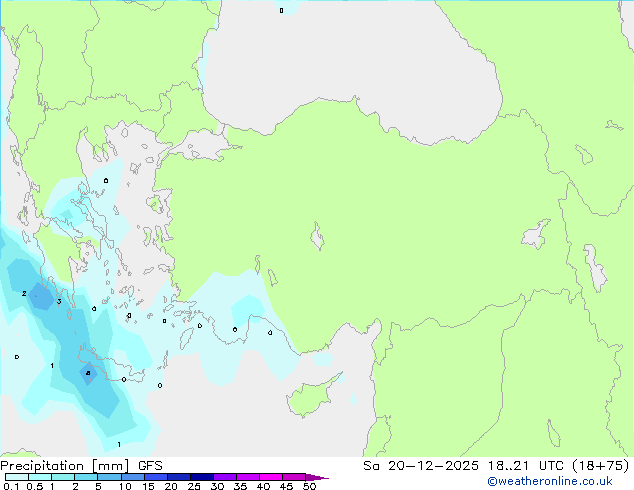
Task: Click the 0.1–0.5 mm palest cyan legend swatch
Action: click(17, 477)
